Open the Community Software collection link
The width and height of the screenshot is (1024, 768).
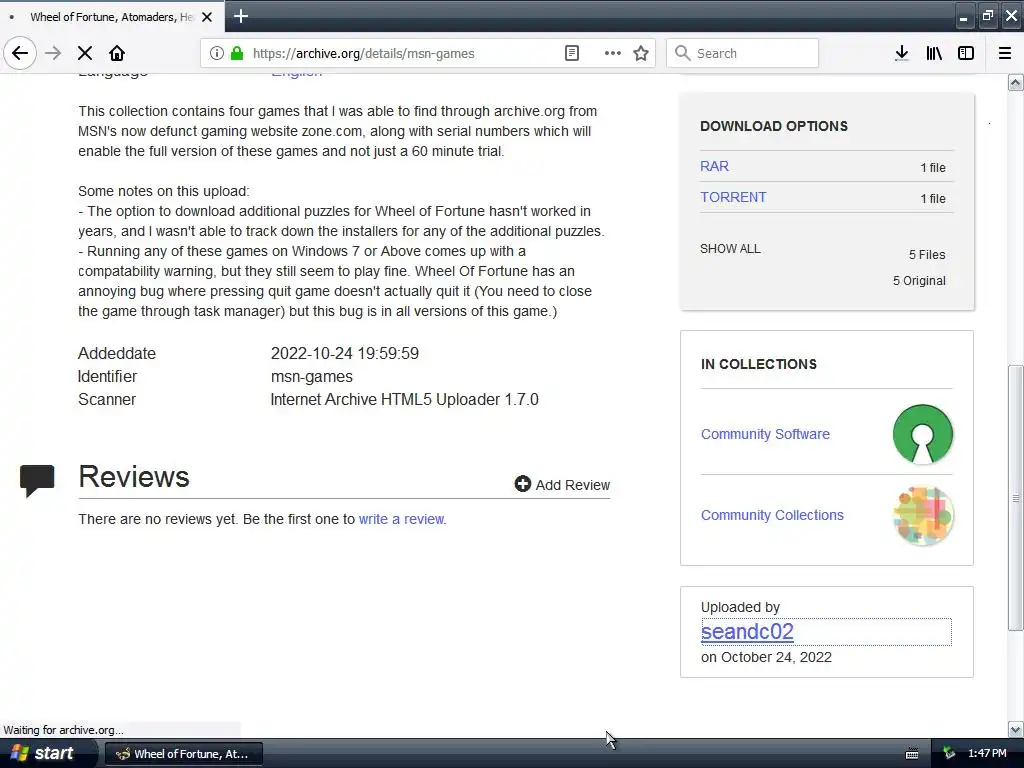pos(765,434)
